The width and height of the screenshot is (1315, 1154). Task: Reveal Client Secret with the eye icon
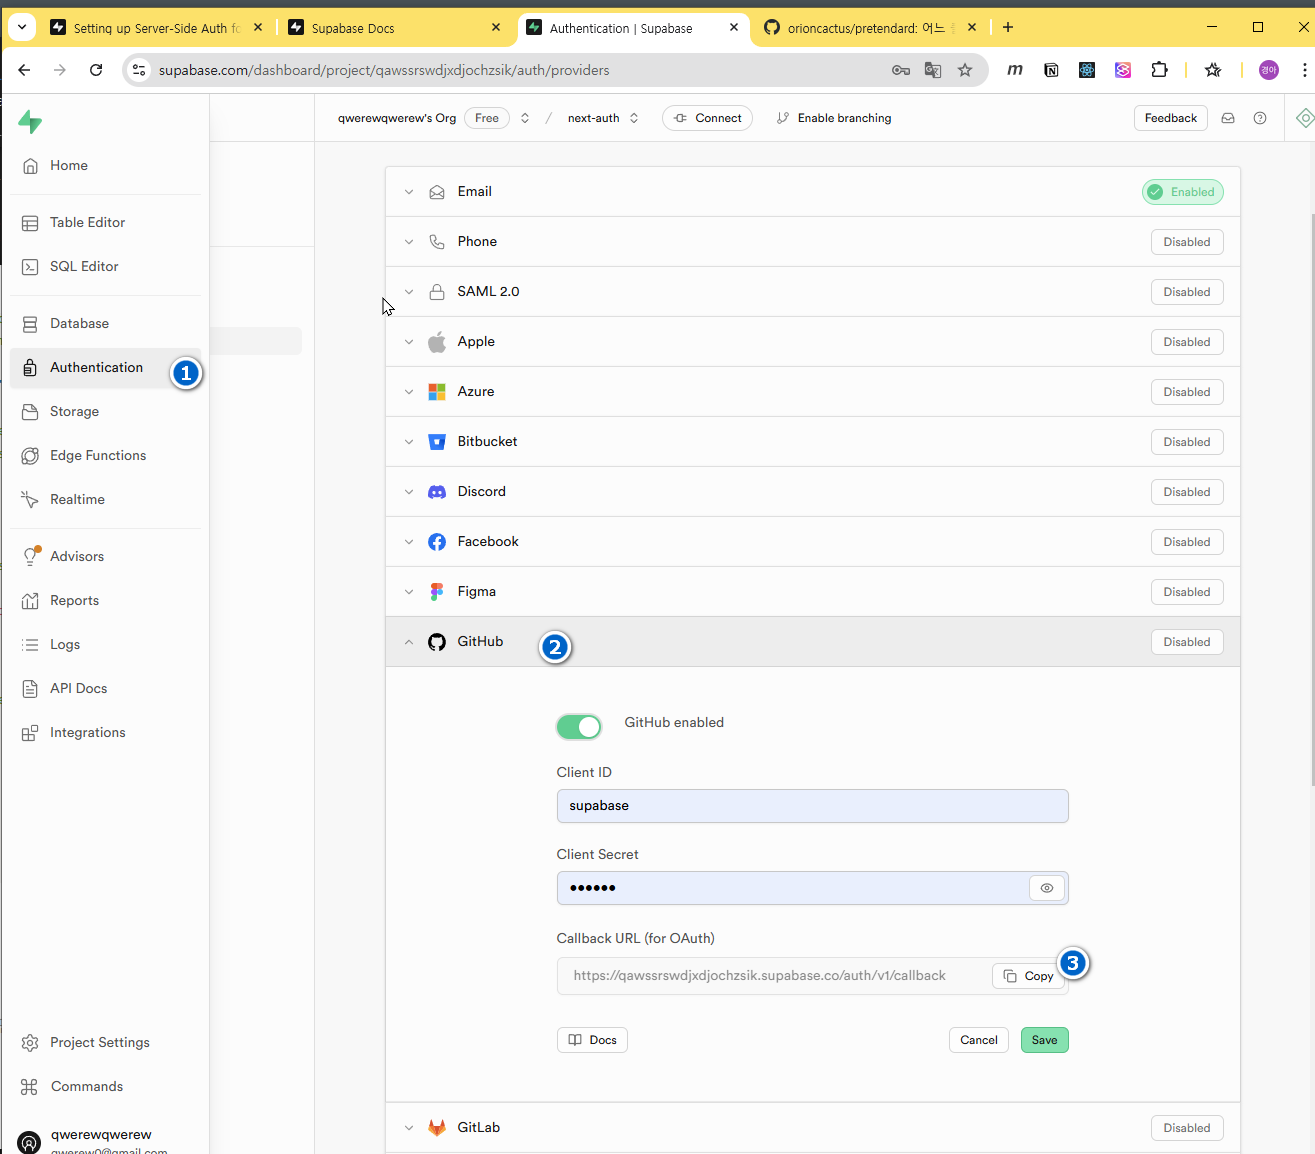(x=1047, y=888)
